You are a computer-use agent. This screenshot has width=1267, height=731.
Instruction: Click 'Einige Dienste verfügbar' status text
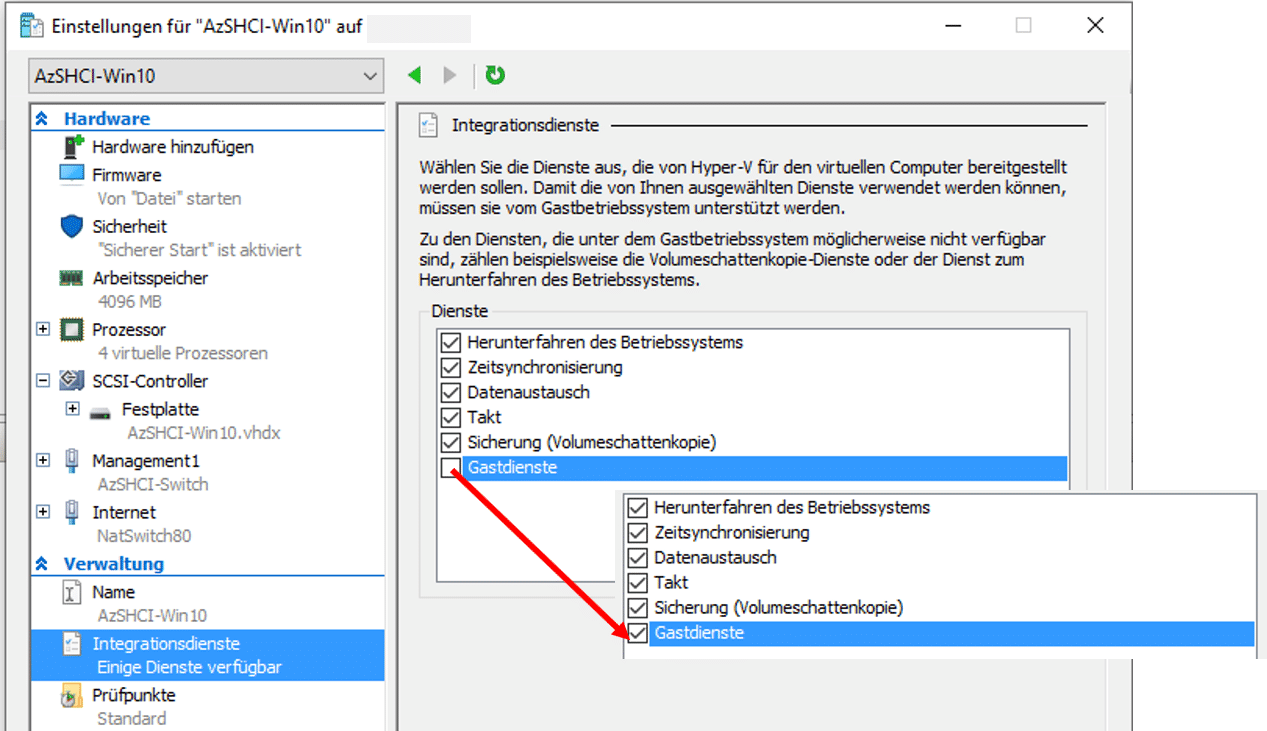pos(189,667)
